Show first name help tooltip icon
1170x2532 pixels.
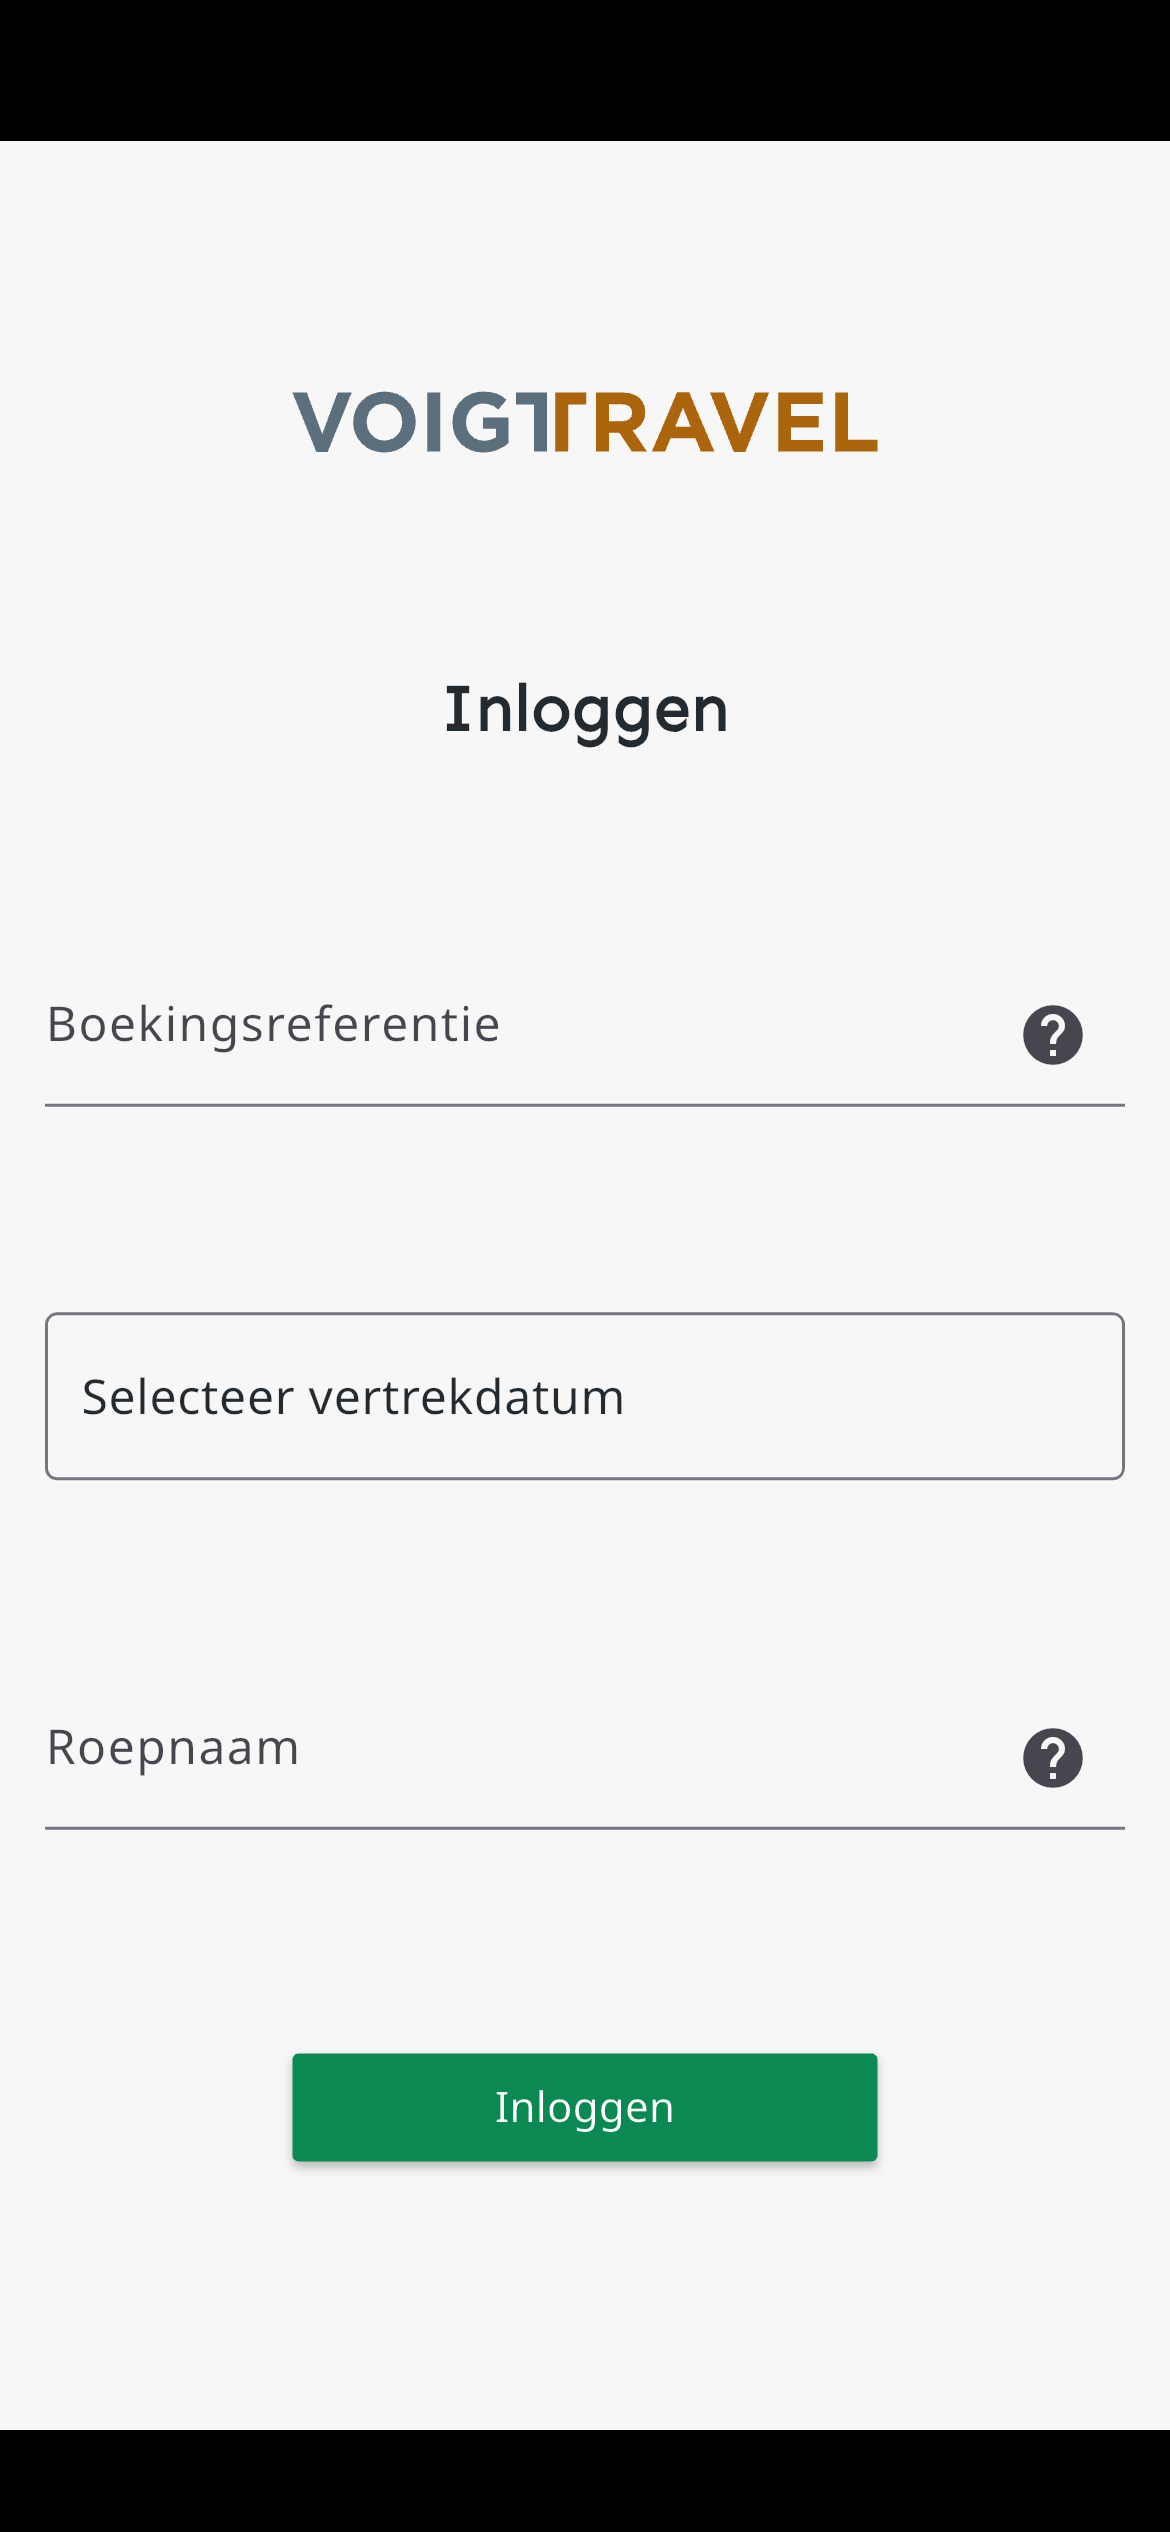click(x=1052, y=1758)
